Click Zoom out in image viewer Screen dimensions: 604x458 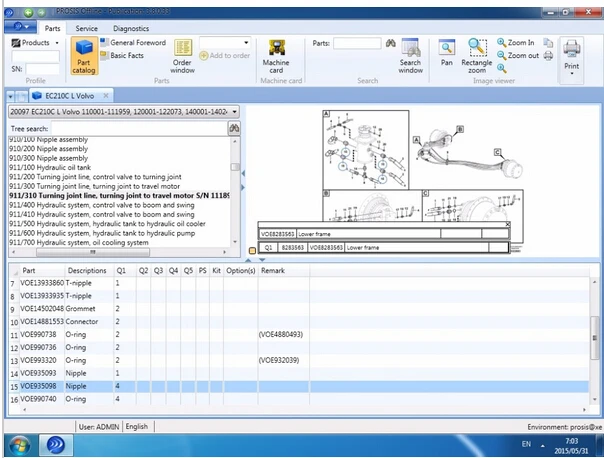[518, 55]
